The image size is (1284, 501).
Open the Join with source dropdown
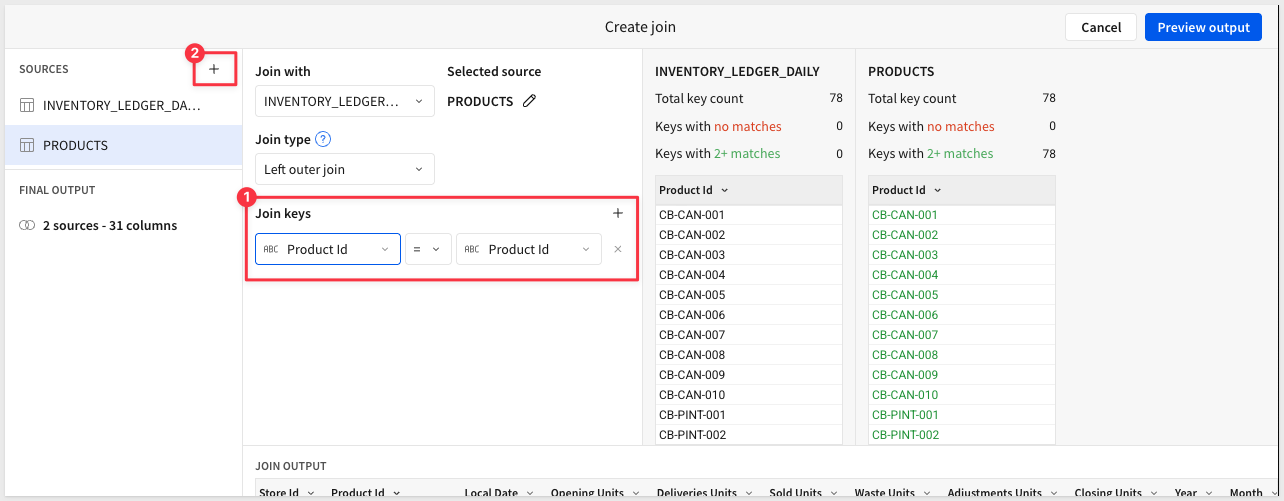coord(344,101)
